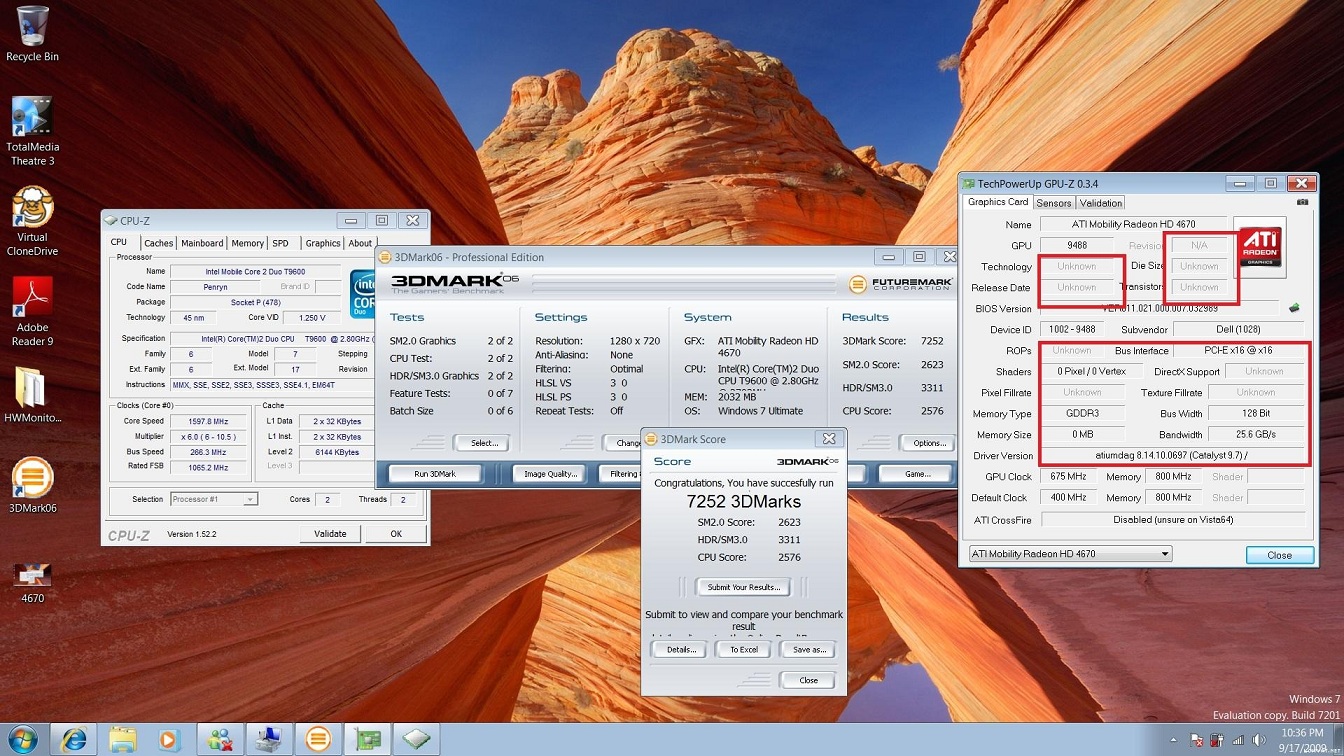Click the Subvendor field showing Dell (1028)
This screenshot has height=756, width=1344.
(x=1239, y=329)
